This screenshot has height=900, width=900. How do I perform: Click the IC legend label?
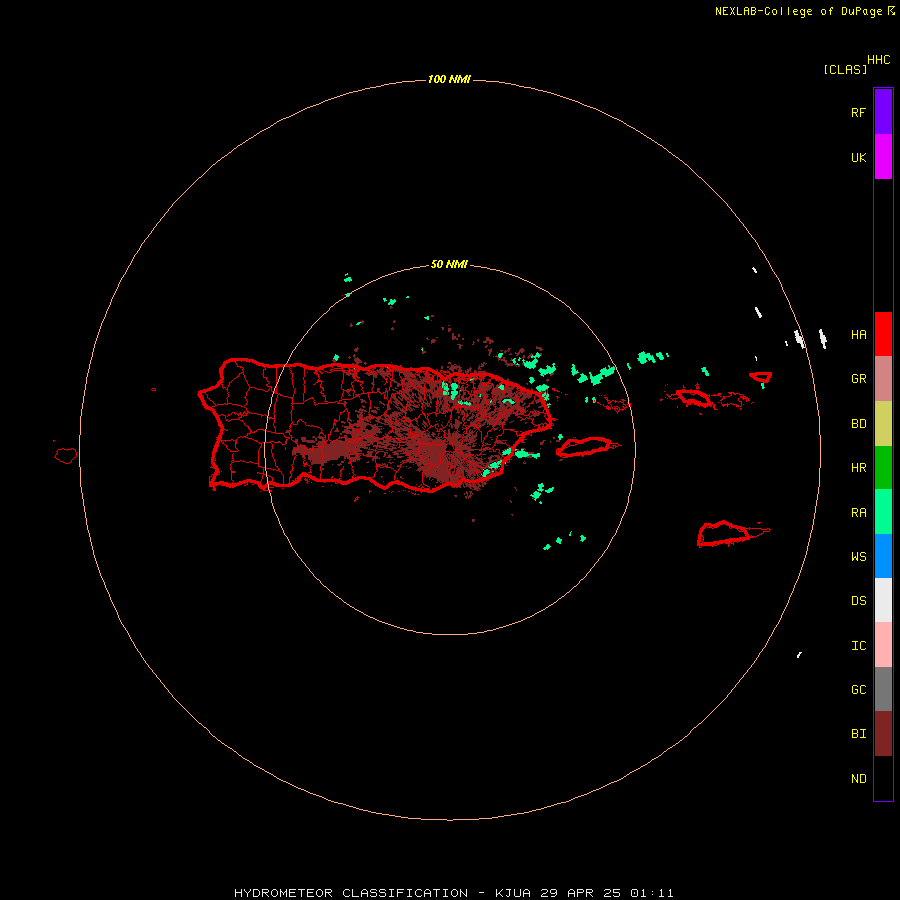coord(858,646)
